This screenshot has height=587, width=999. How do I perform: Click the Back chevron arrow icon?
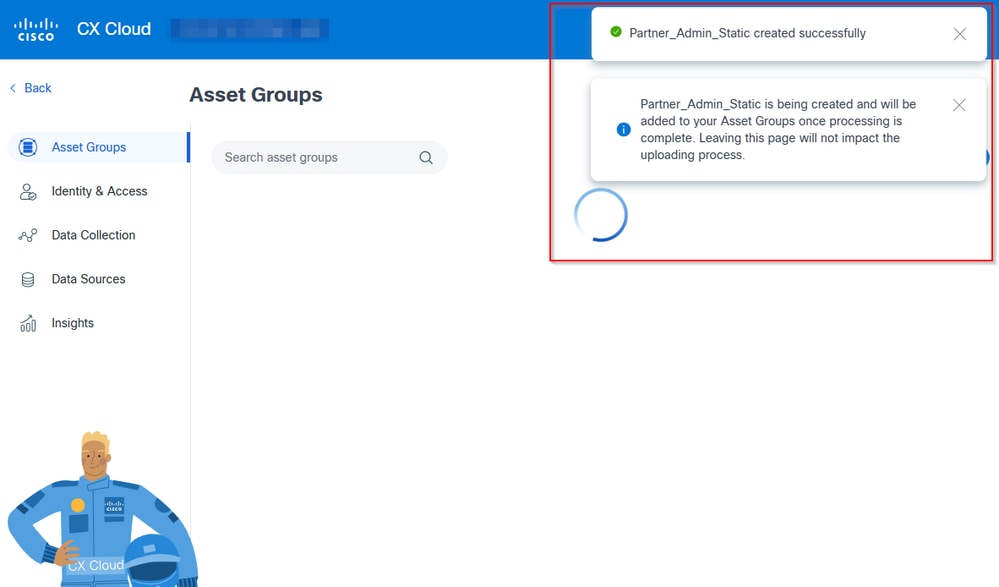(x=13, y=88)
